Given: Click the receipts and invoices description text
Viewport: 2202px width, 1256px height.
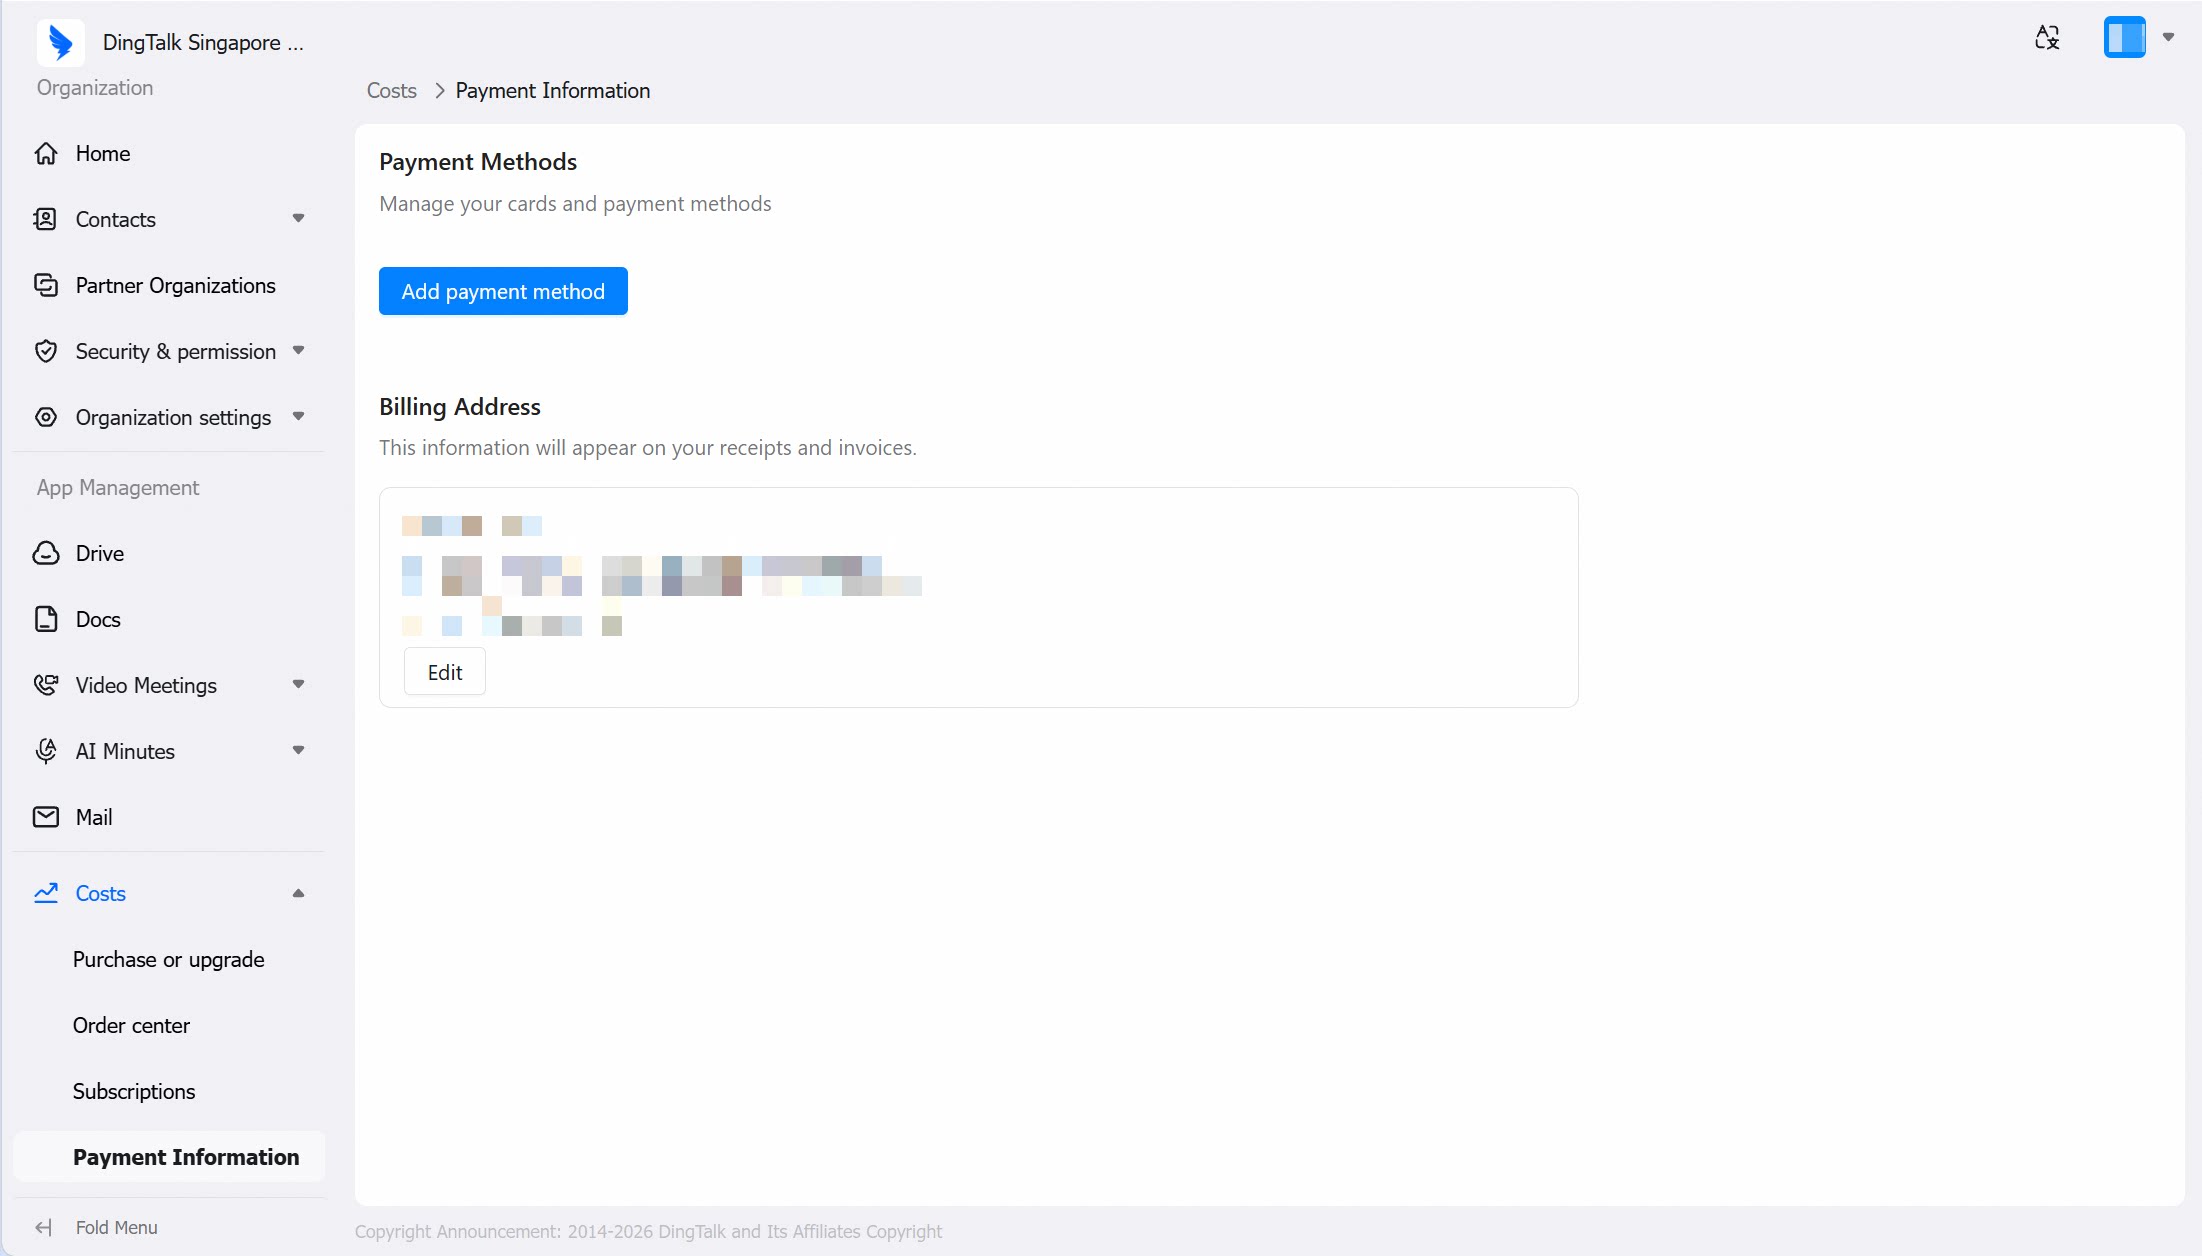Looking at the screenshot, I should [648, 448].
